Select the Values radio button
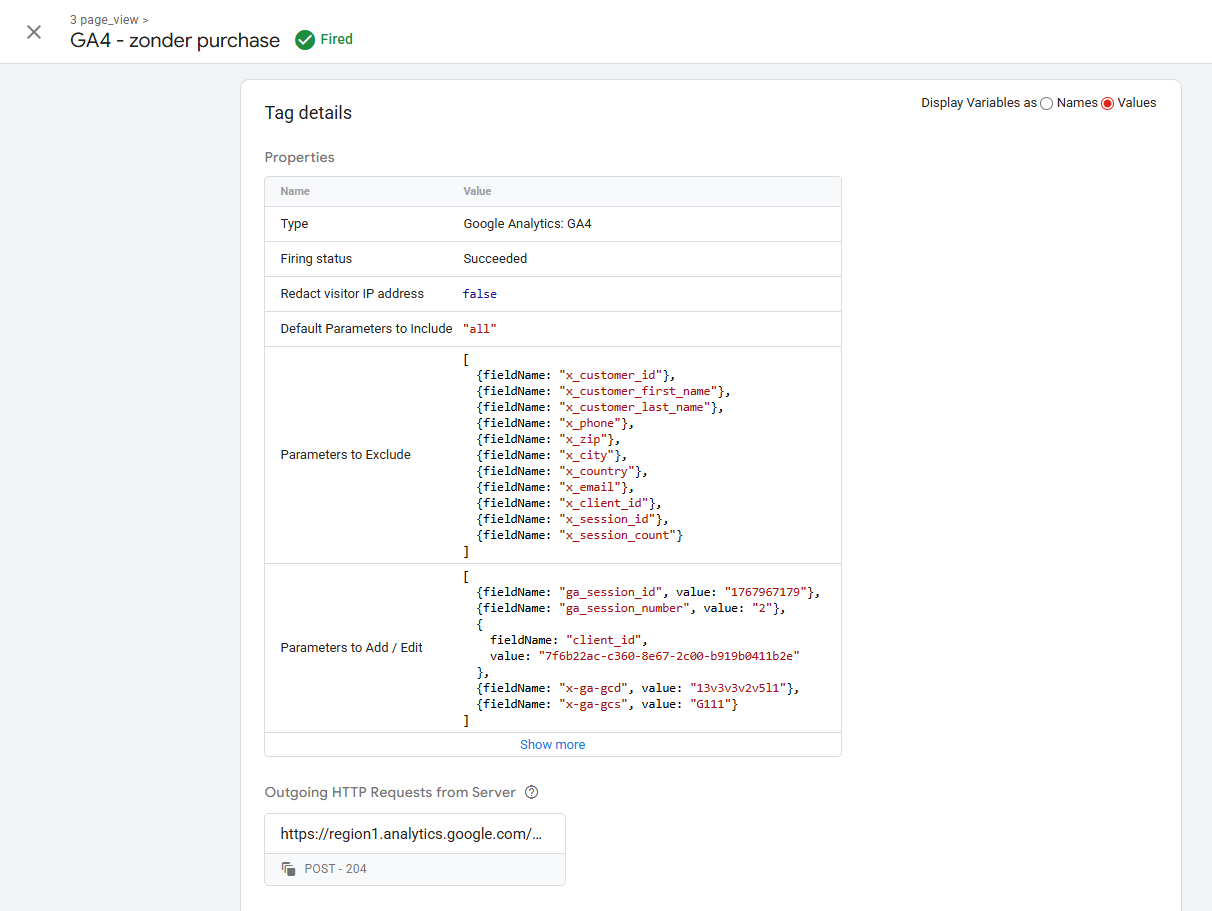Viewport: 1212px width, 911px height. pos(1107,103)
